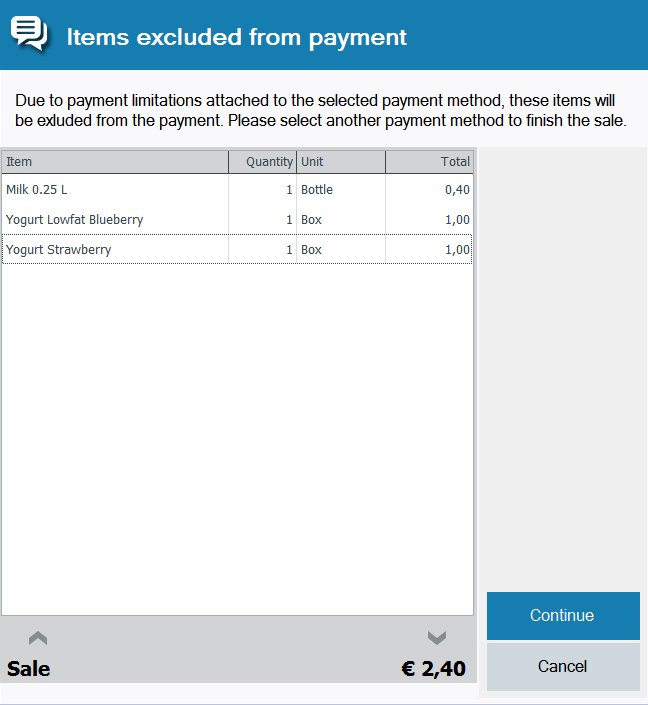
Task: Click the chat bubbles dialog icon
Action: click(29, 33)
